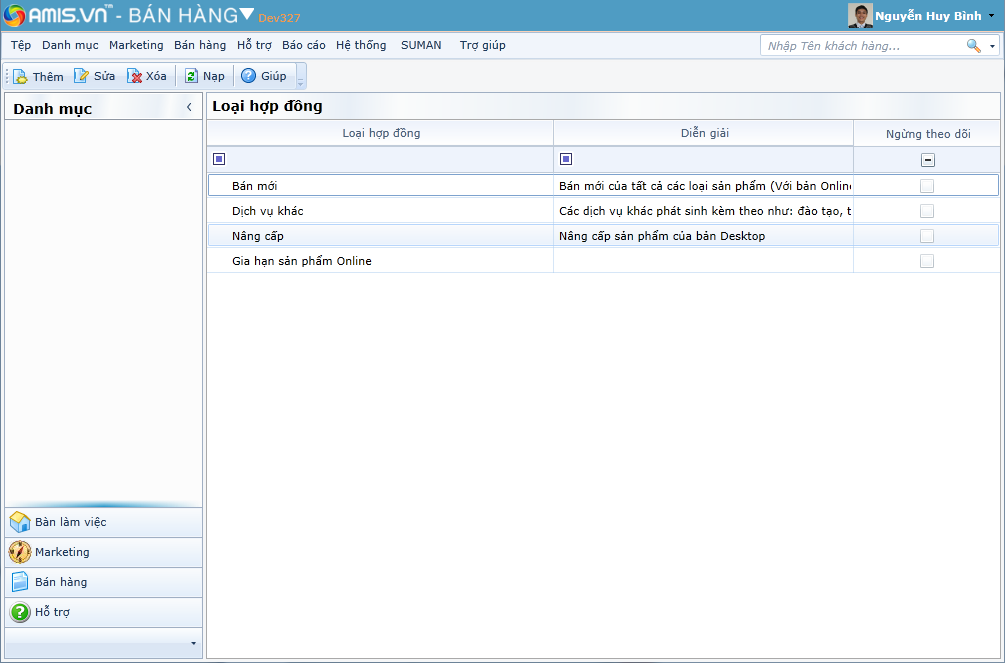Click the Nạp (Reload) toolbar icon
The image size is (1005, 663).
click(x=192, y=76)
